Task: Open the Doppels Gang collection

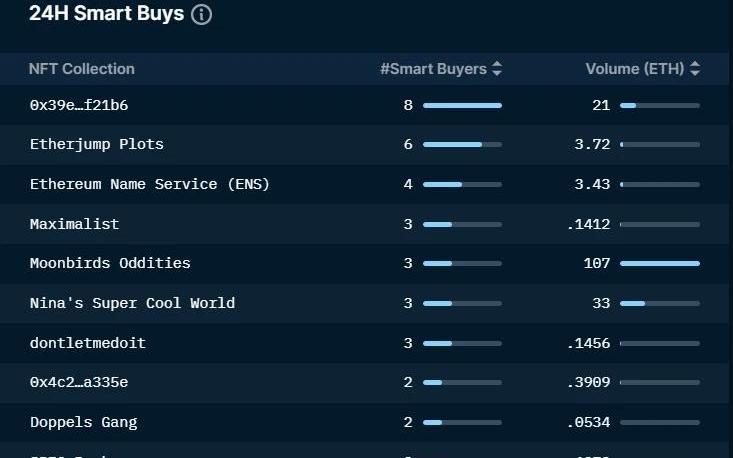Action: click(84, 422)
